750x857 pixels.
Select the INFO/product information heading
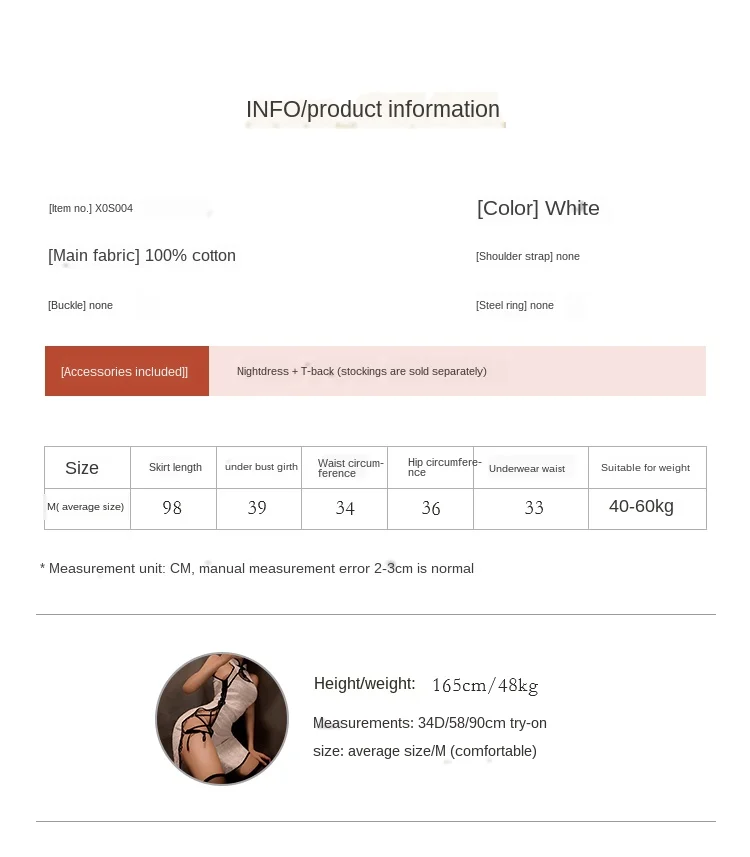(x=373, y=109)
